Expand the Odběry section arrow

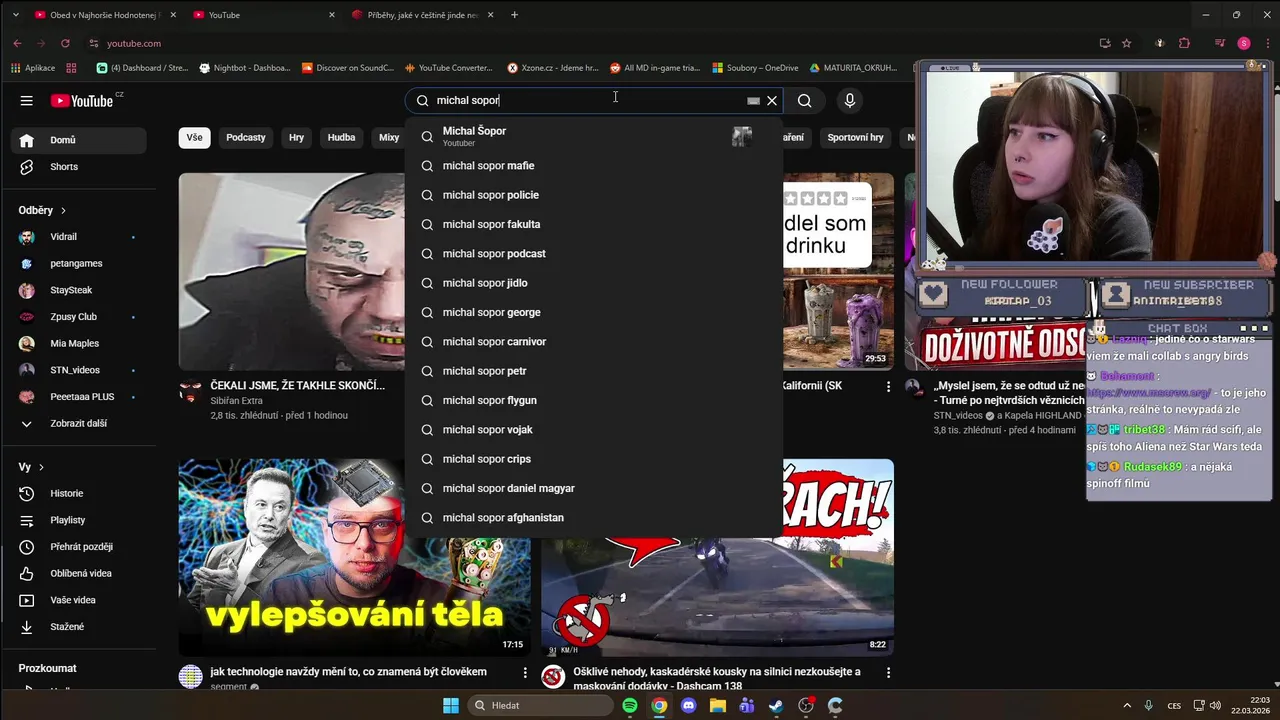point(63,211)
